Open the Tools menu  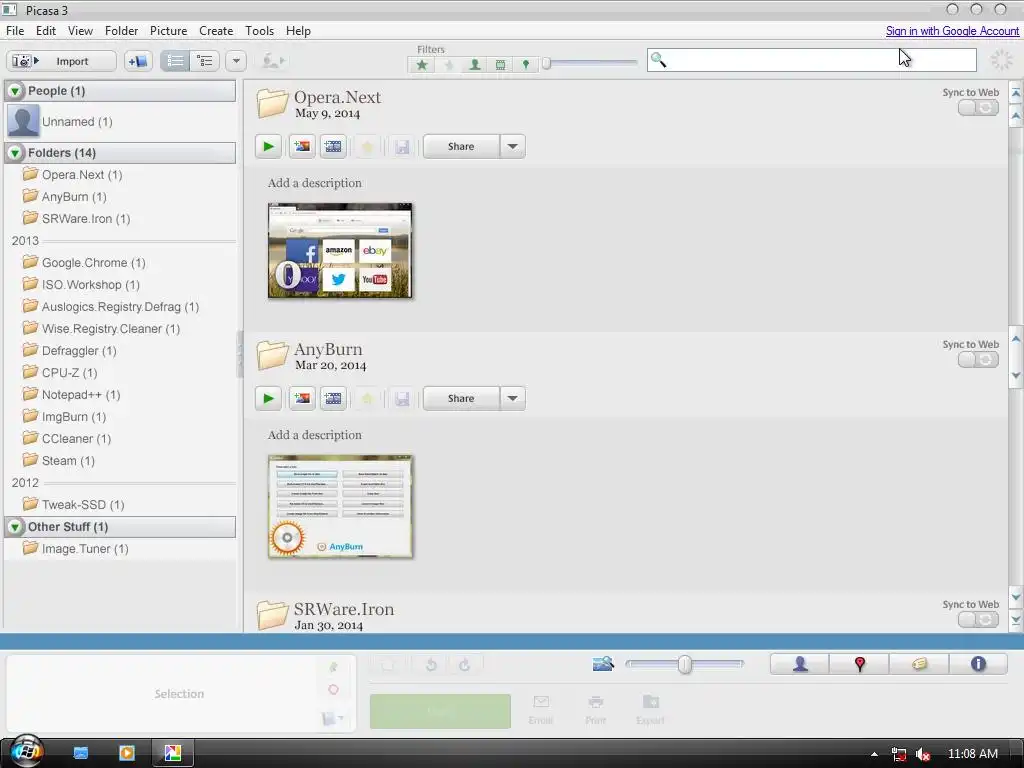coord(259,31)
